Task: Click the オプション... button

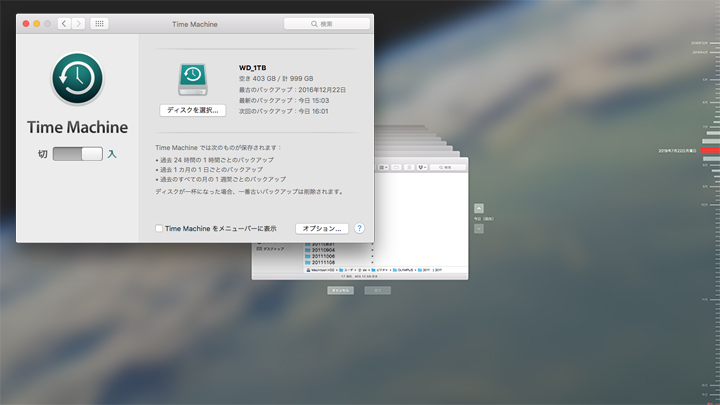Action: point(321,228)
